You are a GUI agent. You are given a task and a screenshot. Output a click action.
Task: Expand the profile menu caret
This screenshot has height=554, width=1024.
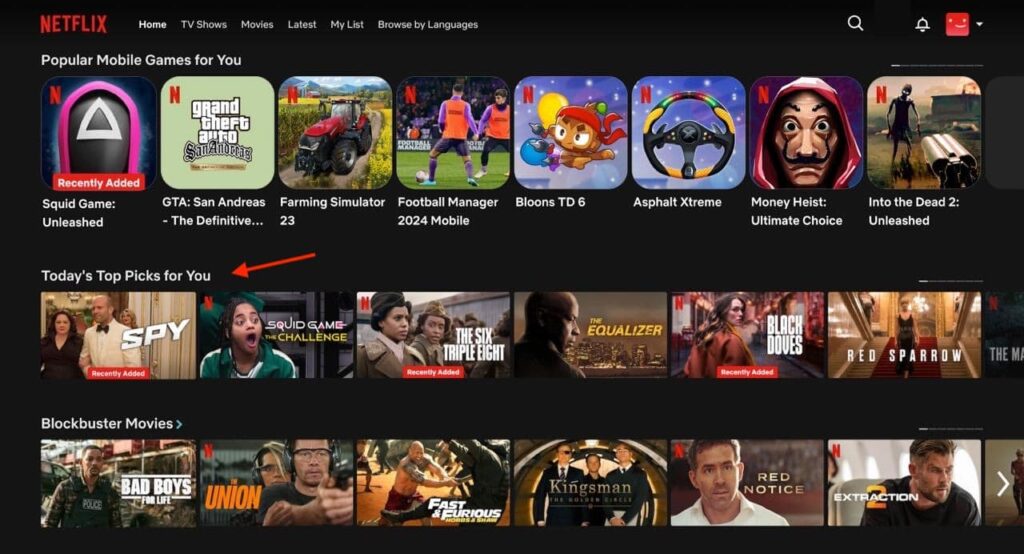point(979,24)
